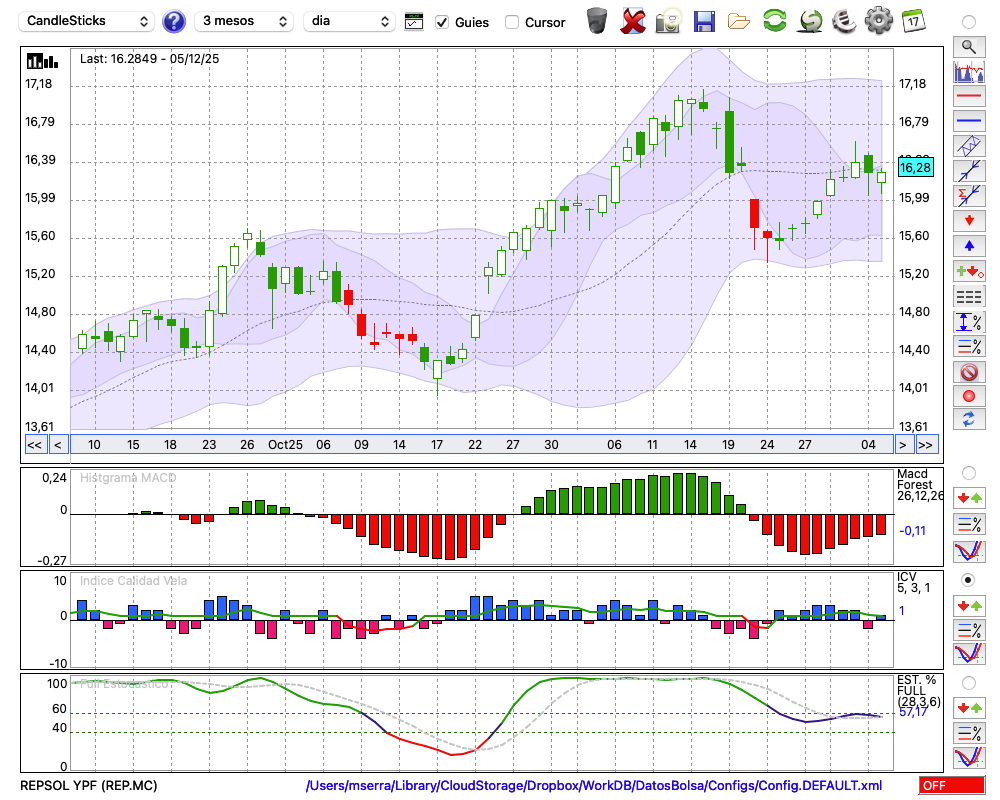1000x800 pixels.
Task: Click the euro currency icon
Action: (844, 20)
